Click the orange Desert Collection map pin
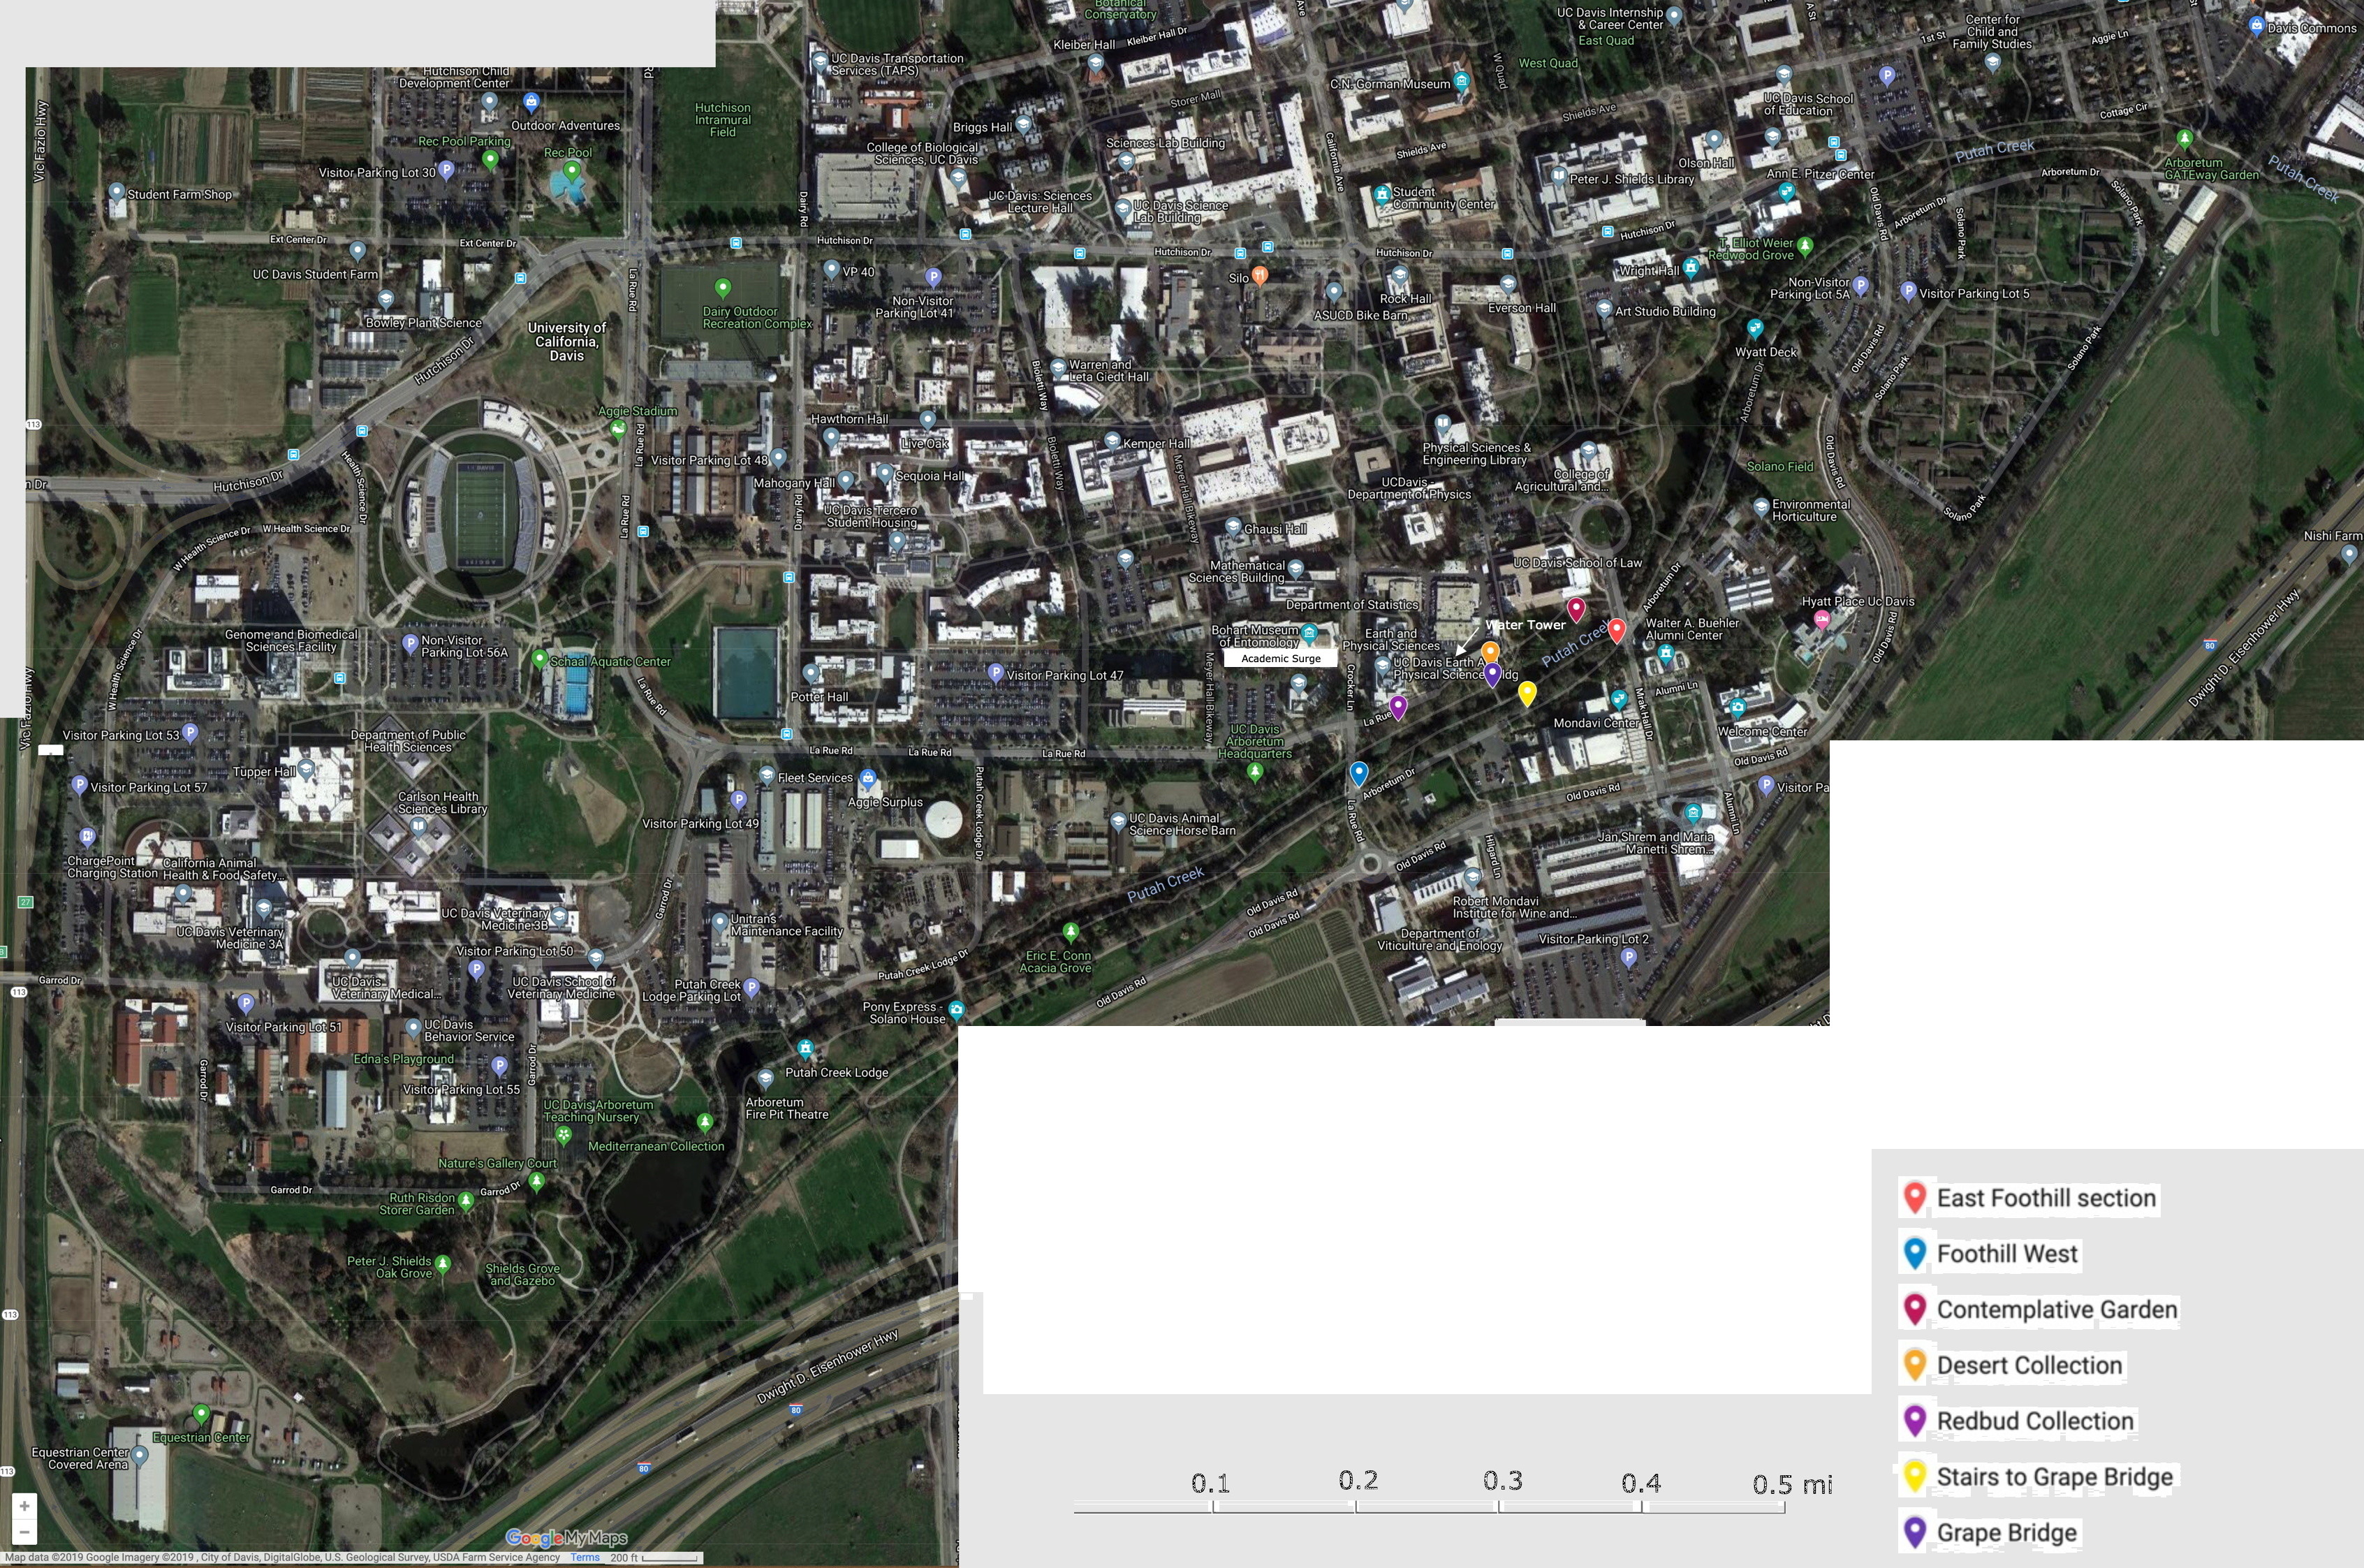The height and width of the screenshot is (1568, 2364). 1490,653
